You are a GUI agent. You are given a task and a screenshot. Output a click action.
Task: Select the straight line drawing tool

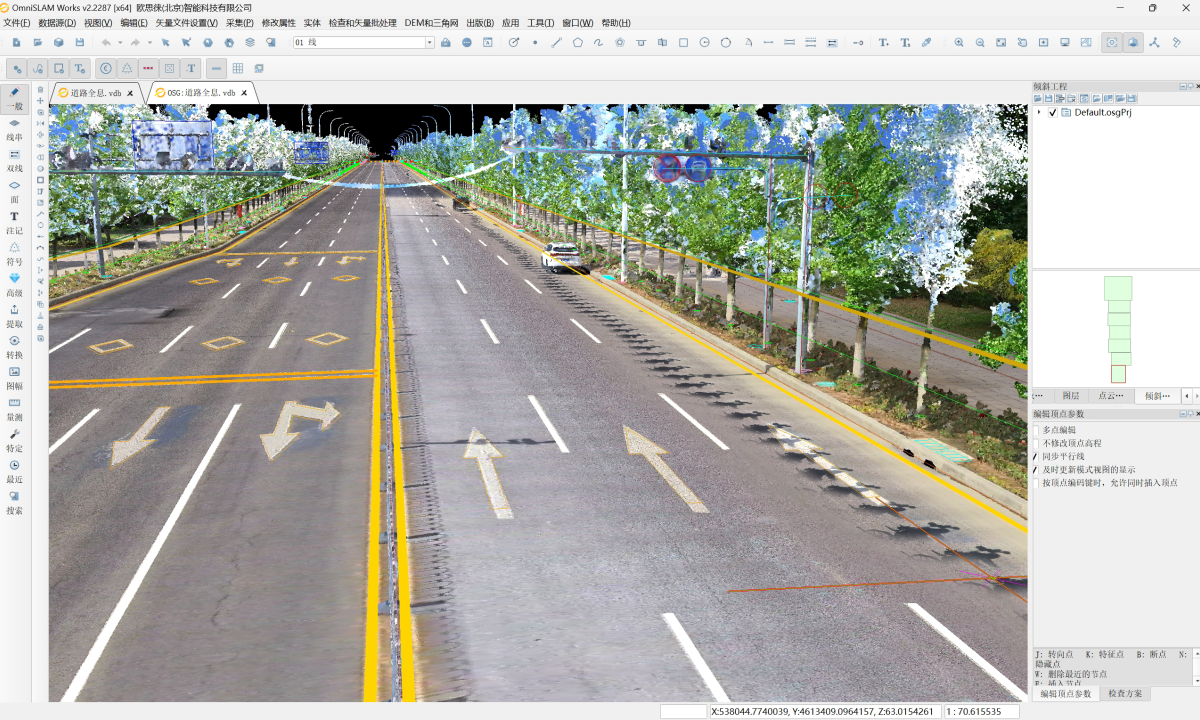click(x=557, y=43)
